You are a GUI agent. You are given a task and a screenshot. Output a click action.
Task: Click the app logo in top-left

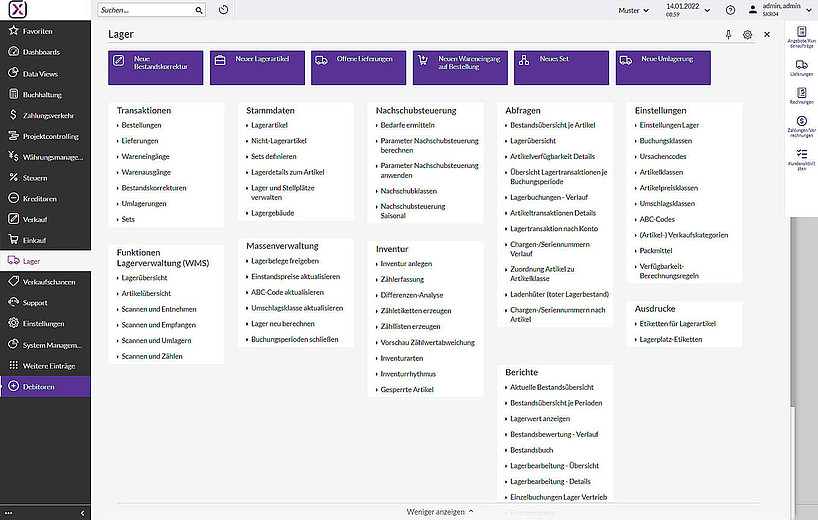tap(18, 9)
